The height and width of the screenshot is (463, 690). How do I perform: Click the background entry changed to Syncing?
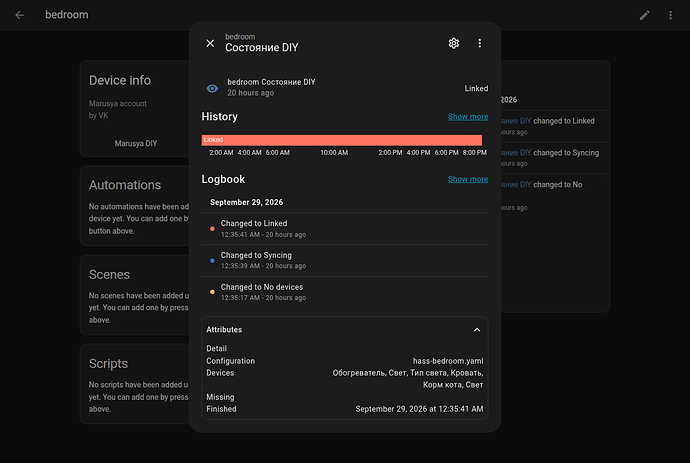click(x=554, y=158)
